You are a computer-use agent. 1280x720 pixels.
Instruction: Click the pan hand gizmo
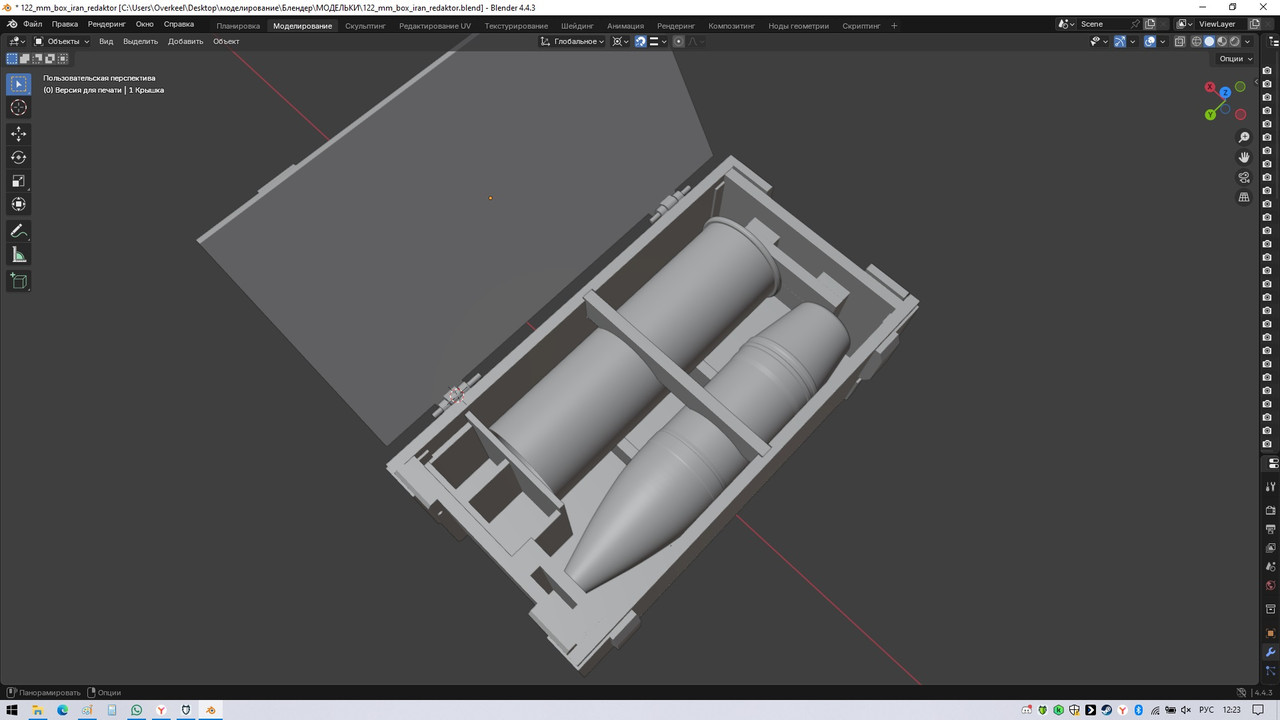click(1244, 157)
